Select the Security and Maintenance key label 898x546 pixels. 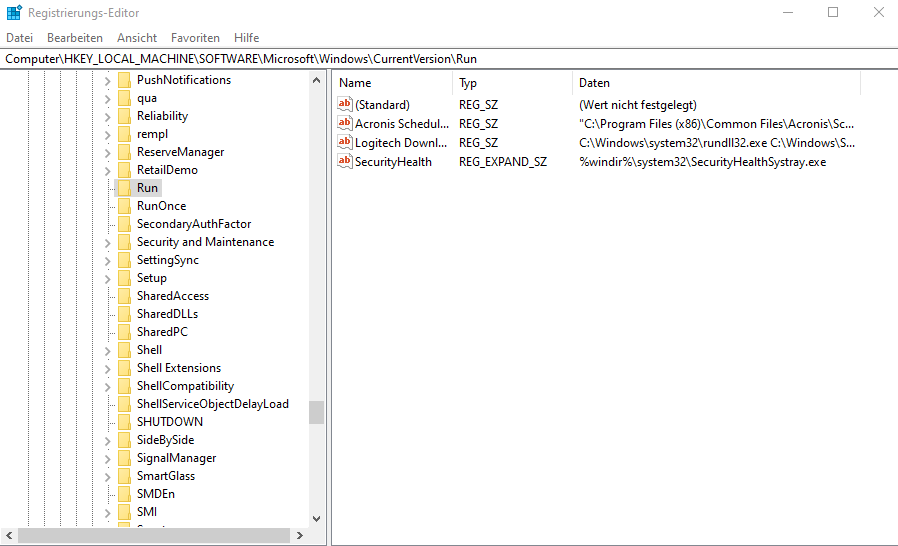(x=206, y=242)
